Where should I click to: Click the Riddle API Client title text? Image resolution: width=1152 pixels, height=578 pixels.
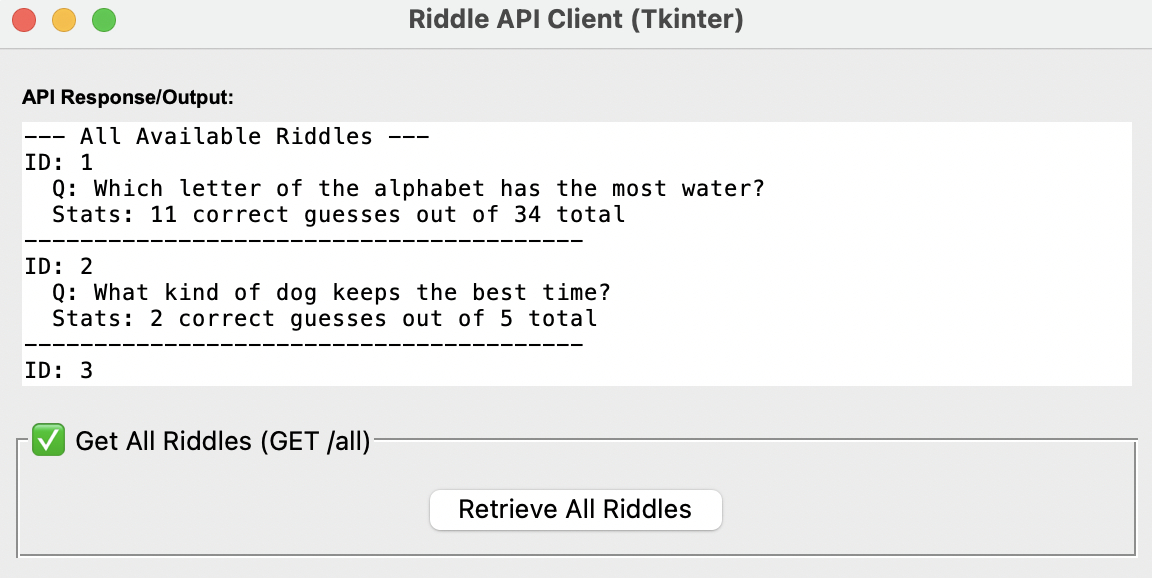pyautogui.click(x=576, y=19)
